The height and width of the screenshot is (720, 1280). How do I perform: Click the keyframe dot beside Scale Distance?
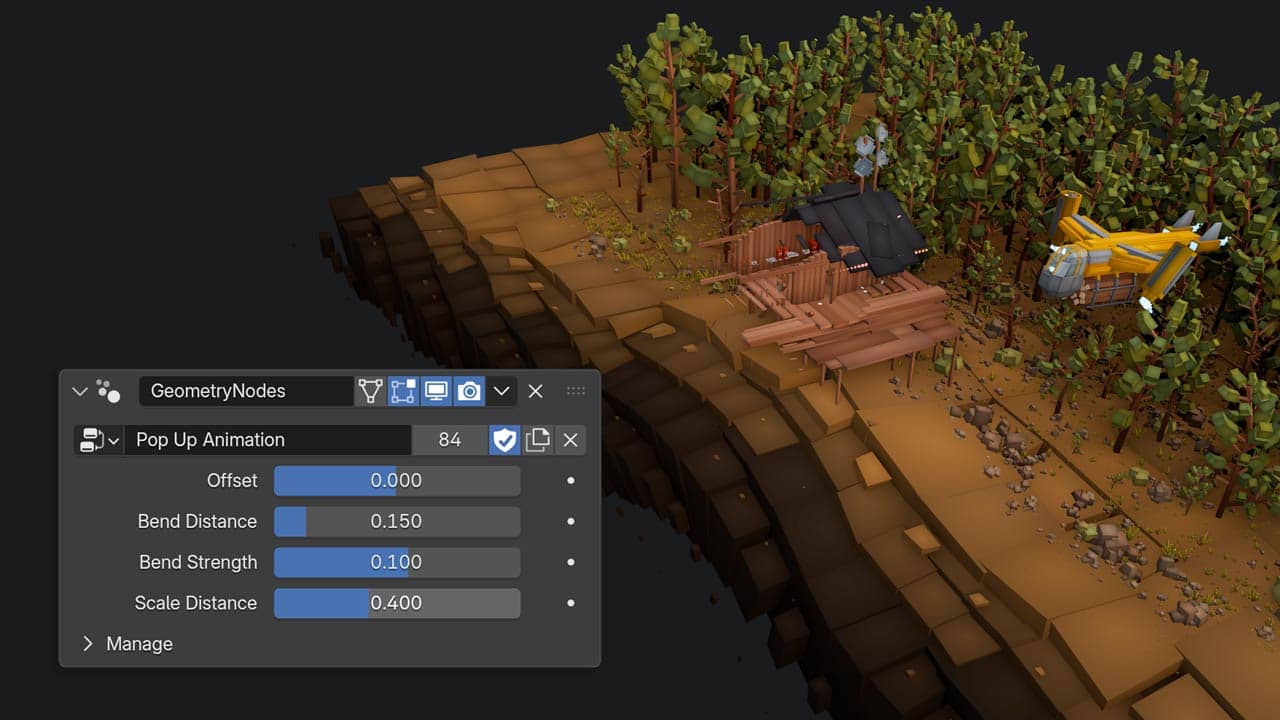[571, 603]
